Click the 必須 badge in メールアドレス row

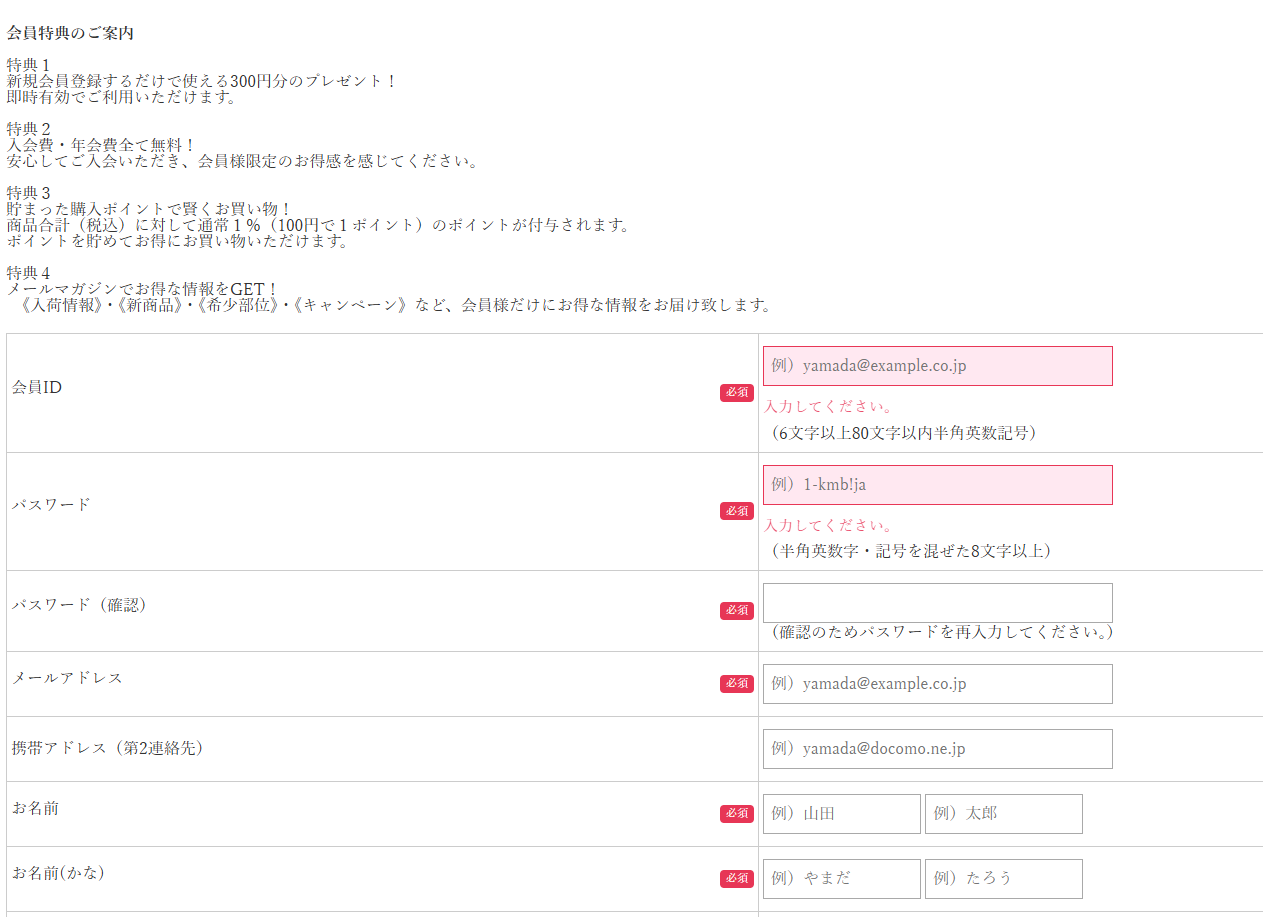pos(737,684)
